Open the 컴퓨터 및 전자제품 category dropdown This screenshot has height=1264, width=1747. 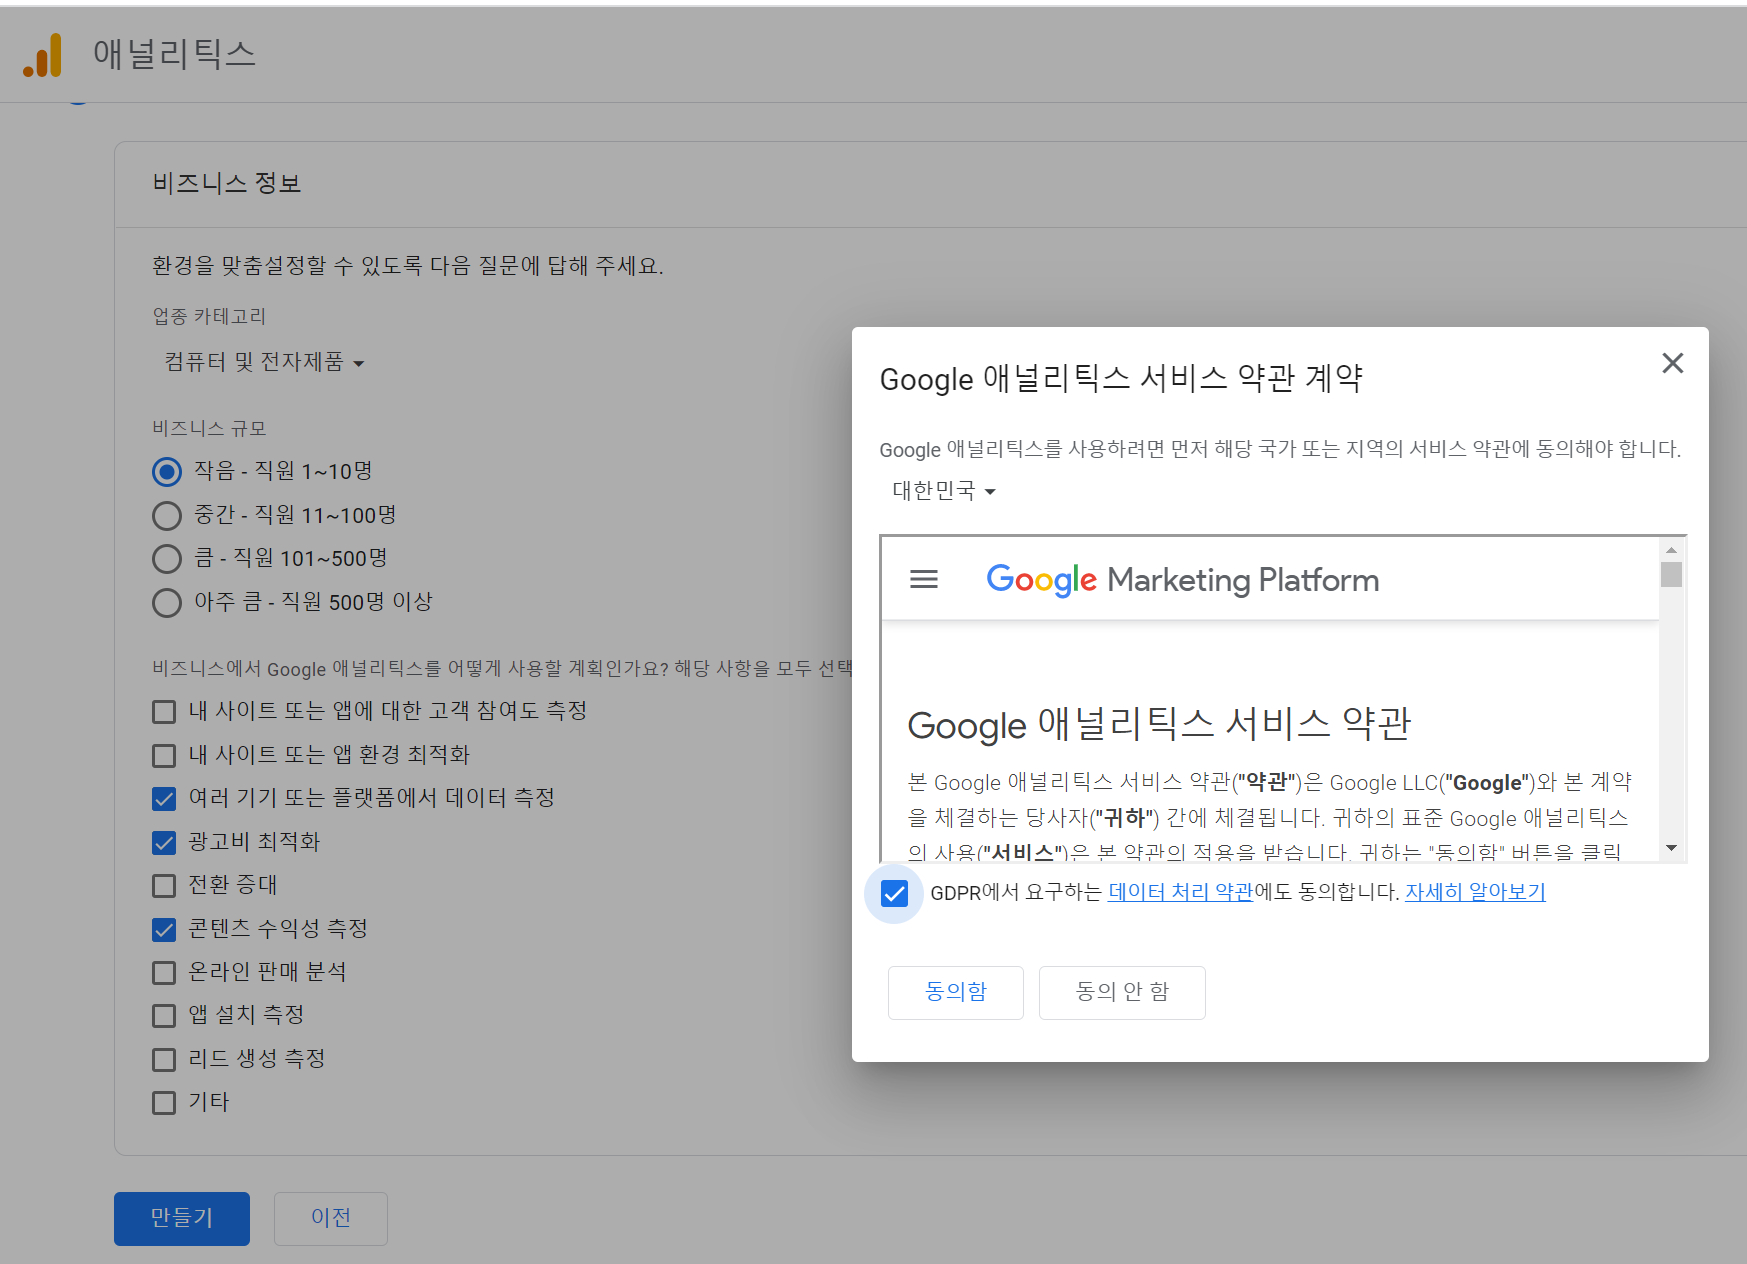pyautogui.click(x=264, y=362)
